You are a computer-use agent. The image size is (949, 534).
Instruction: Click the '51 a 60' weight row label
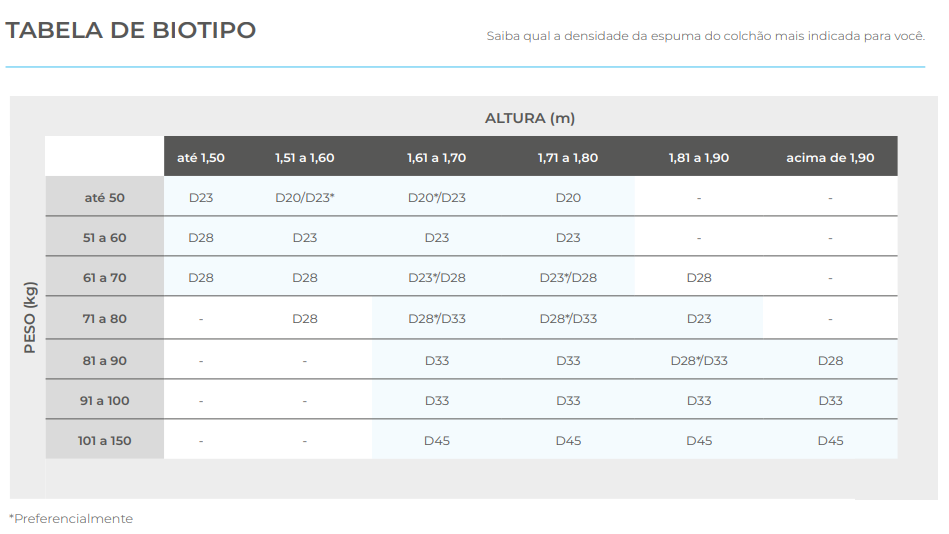click(x=105, y=238)
